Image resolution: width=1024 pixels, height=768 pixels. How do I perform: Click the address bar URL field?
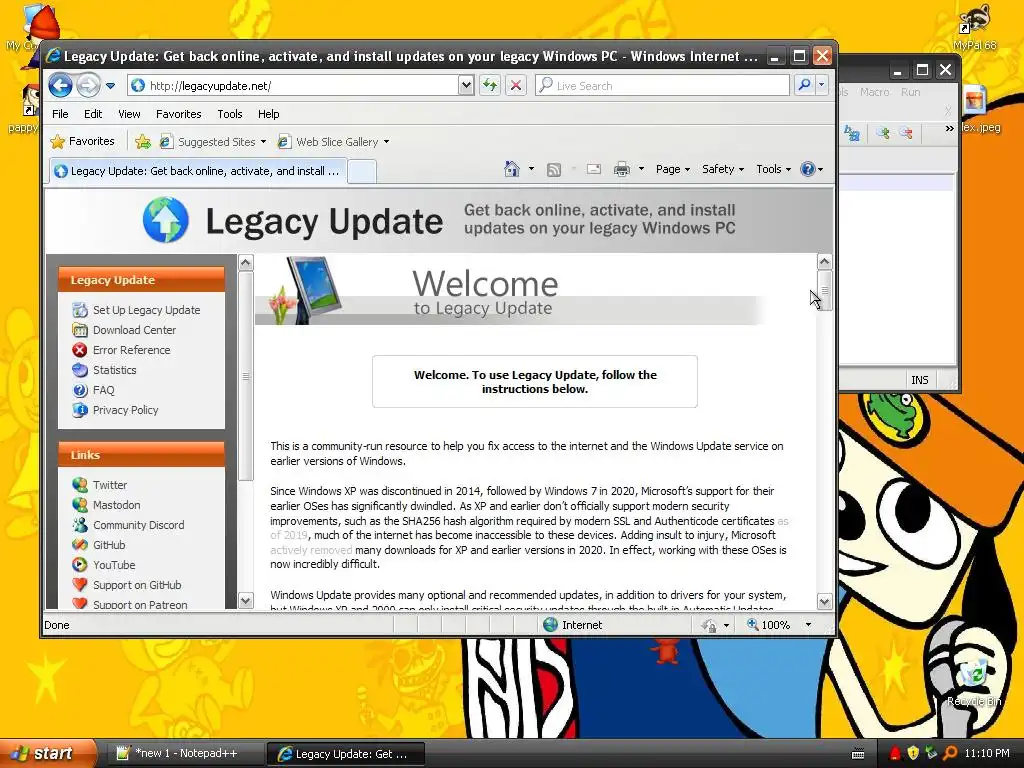[293, 86]
